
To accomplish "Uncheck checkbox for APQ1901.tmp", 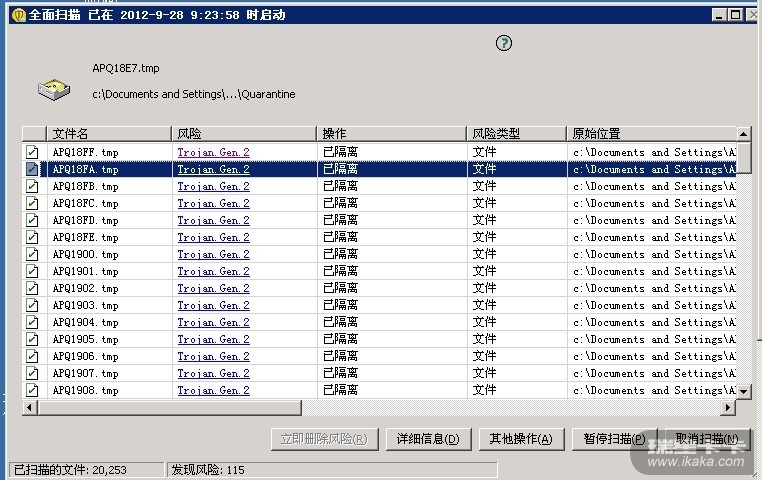I will click(x=32, y=272).
